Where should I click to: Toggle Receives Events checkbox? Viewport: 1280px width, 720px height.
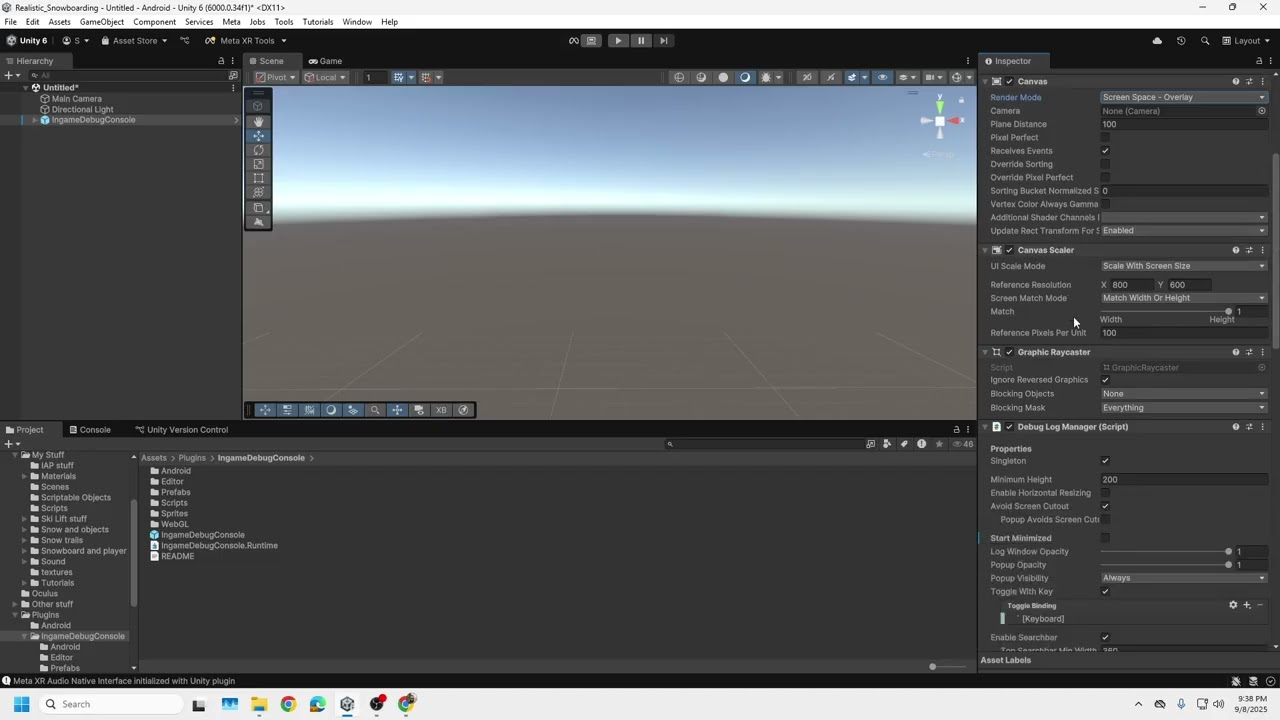[x=1105, y=151]
